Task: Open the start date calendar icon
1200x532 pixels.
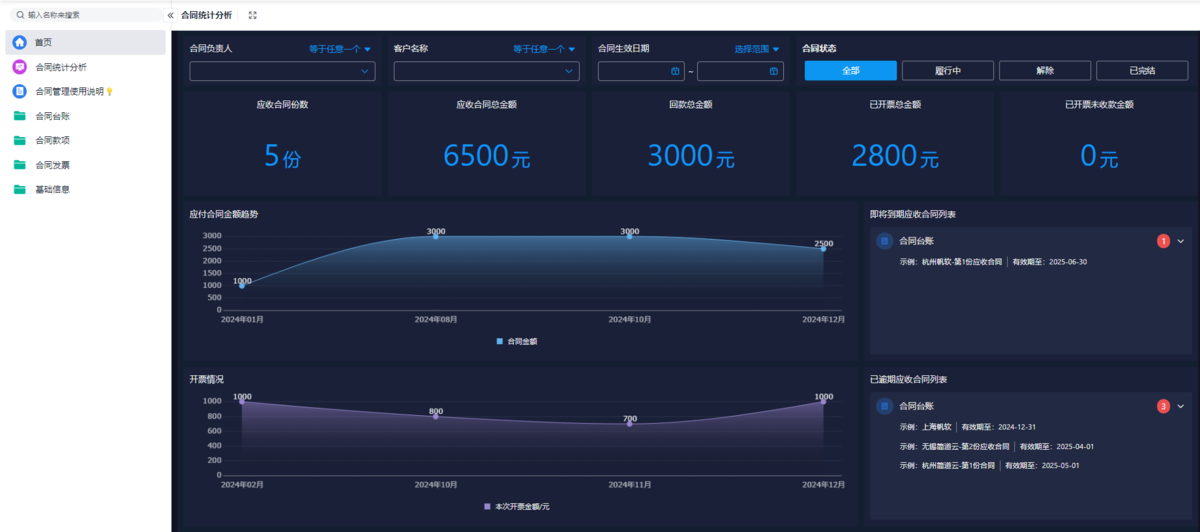Action: [x=675, y=71]
